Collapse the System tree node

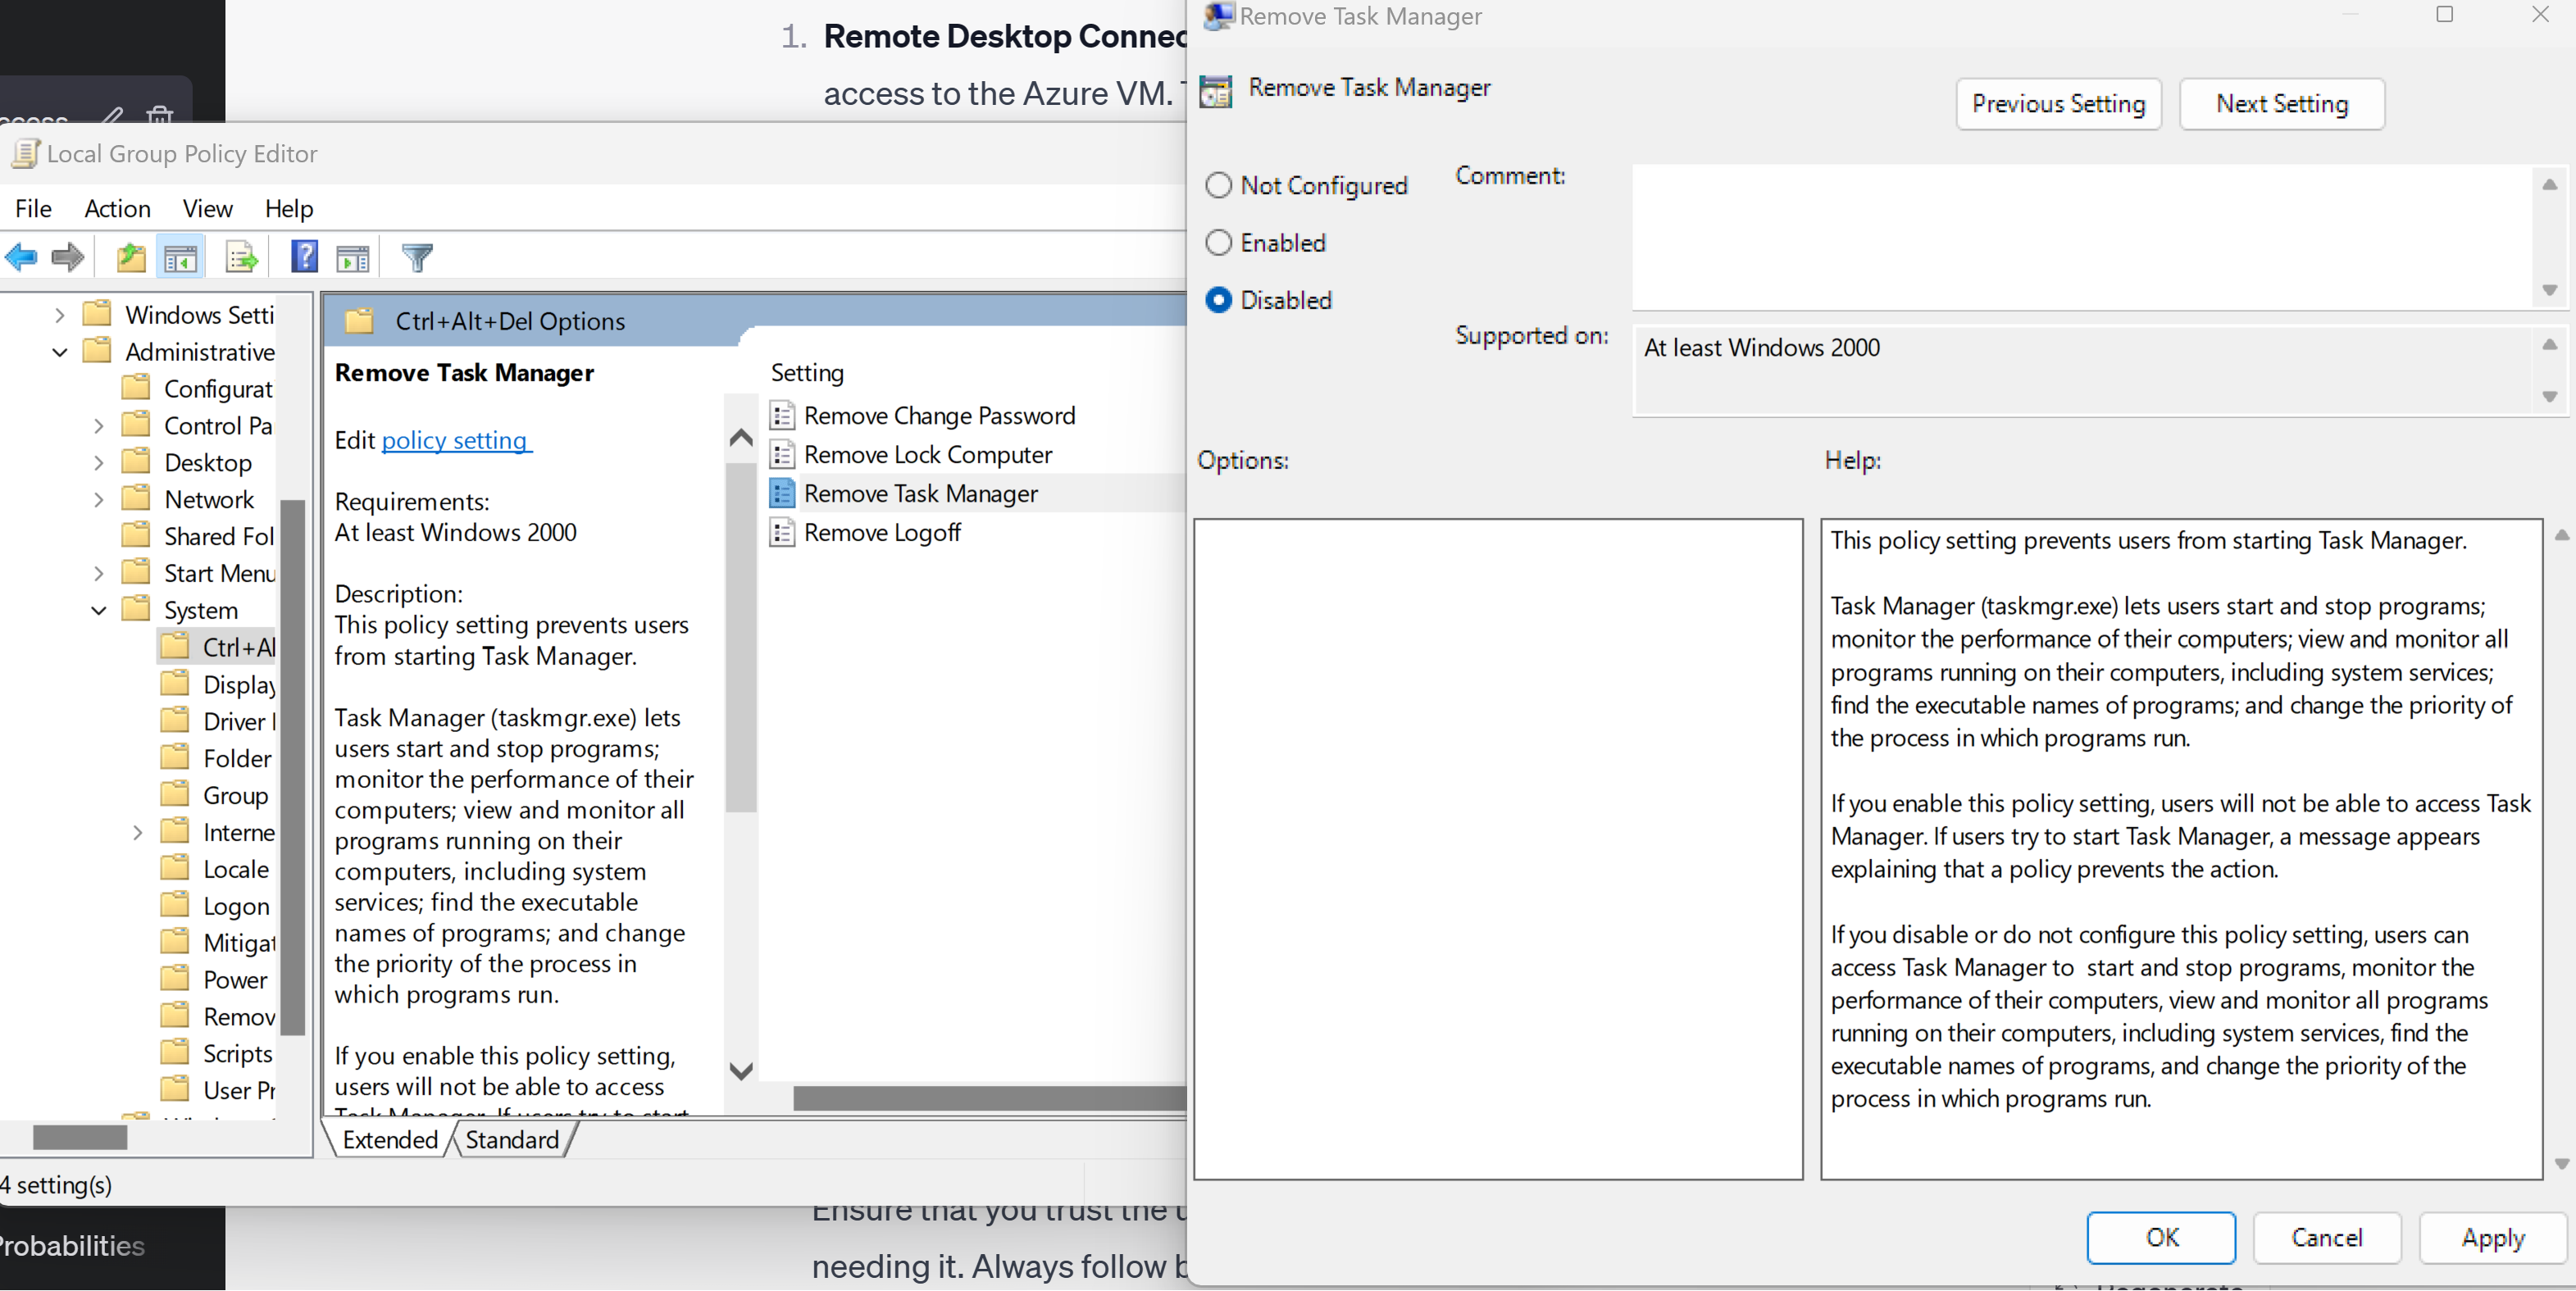point(98,610)
